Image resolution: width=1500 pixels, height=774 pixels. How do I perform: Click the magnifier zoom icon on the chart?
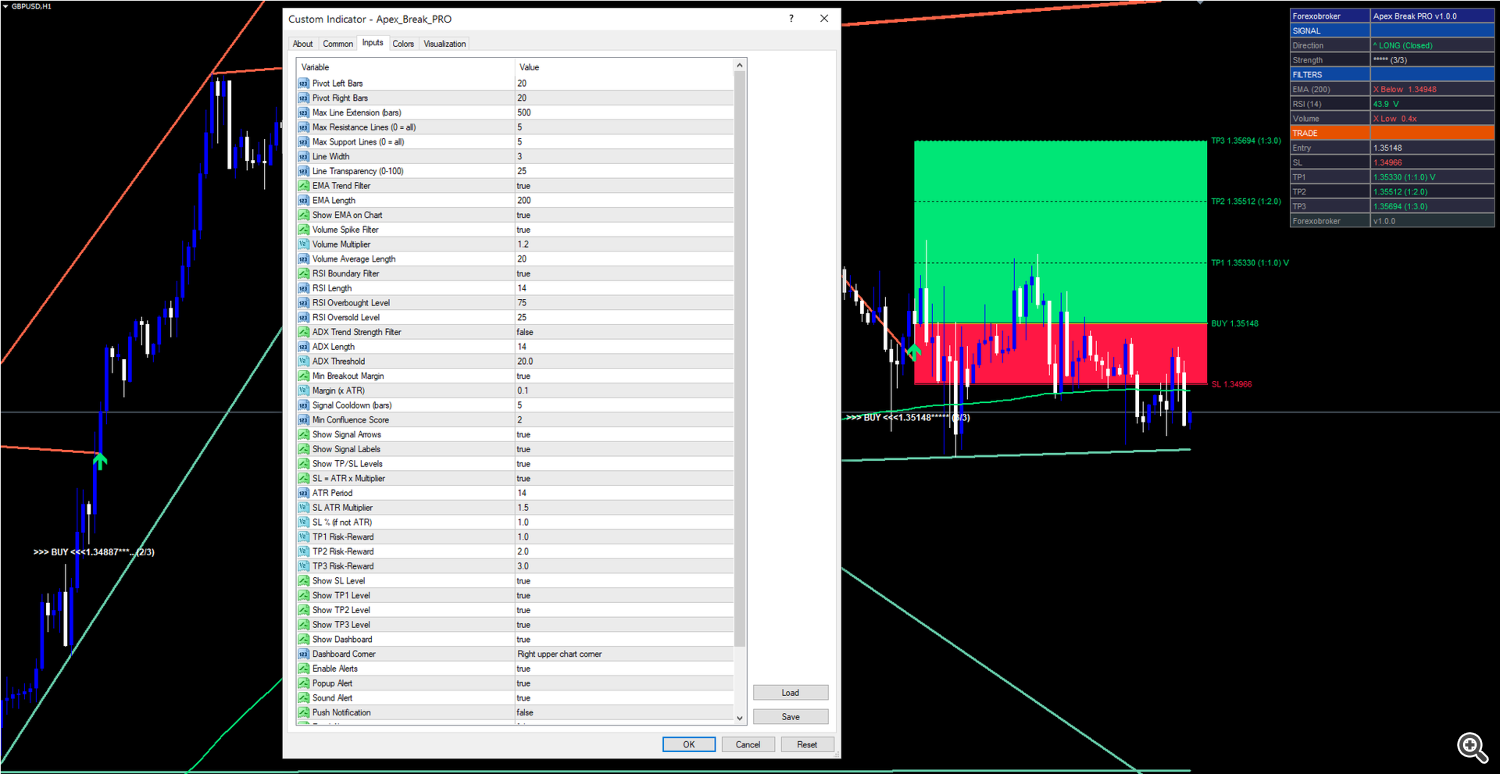[x=1471, y=746]
